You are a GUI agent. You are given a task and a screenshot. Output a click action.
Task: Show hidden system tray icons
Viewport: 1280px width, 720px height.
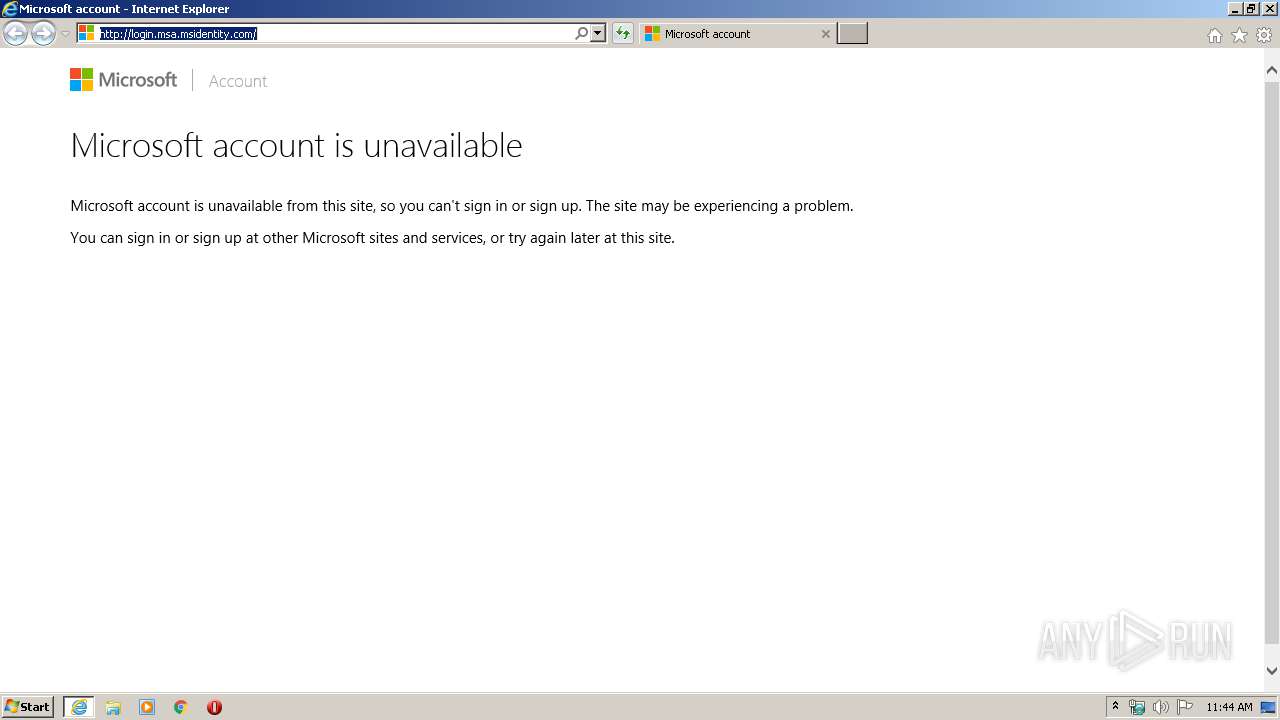click(1115, 707)
